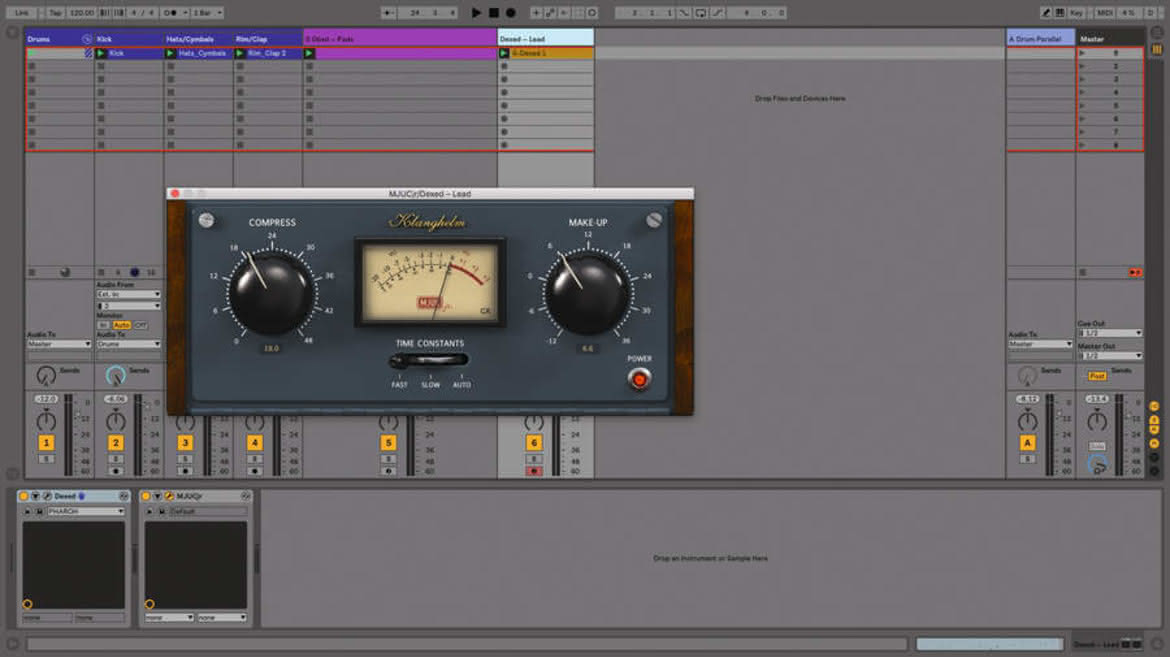The image size is (1170, 657).
Task: Select the Dexed – Lead track header
Action: pyautogui.click(x=545, y=38)
